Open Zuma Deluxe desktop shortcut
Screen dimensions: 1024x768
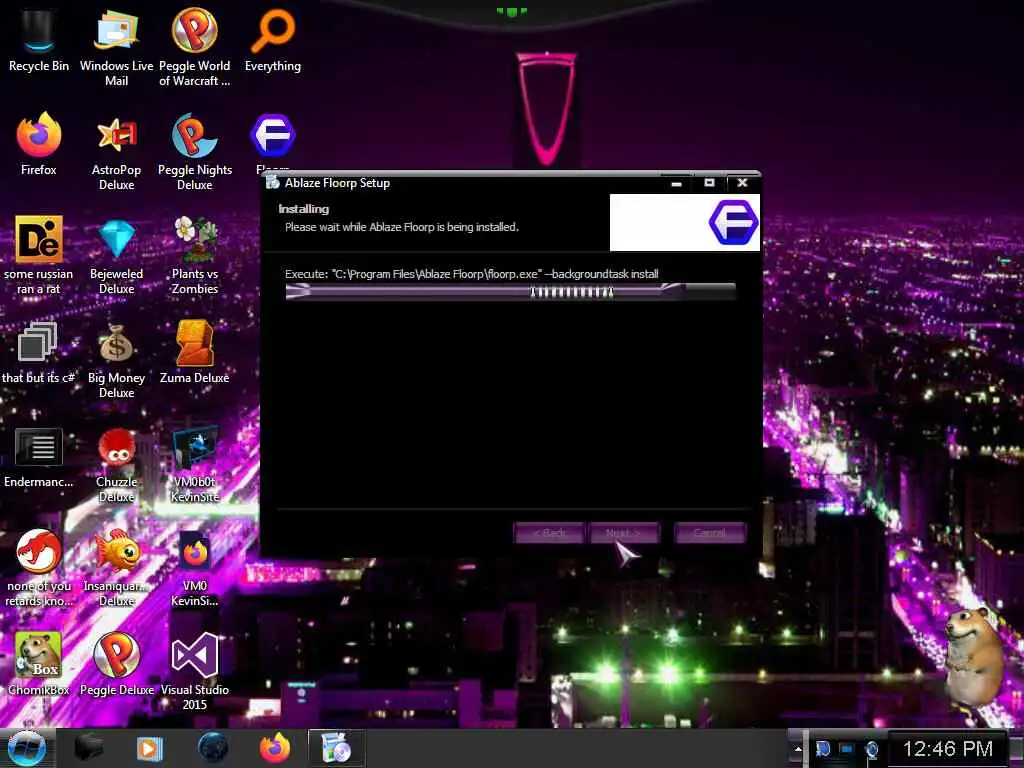(x=195, y=353)
